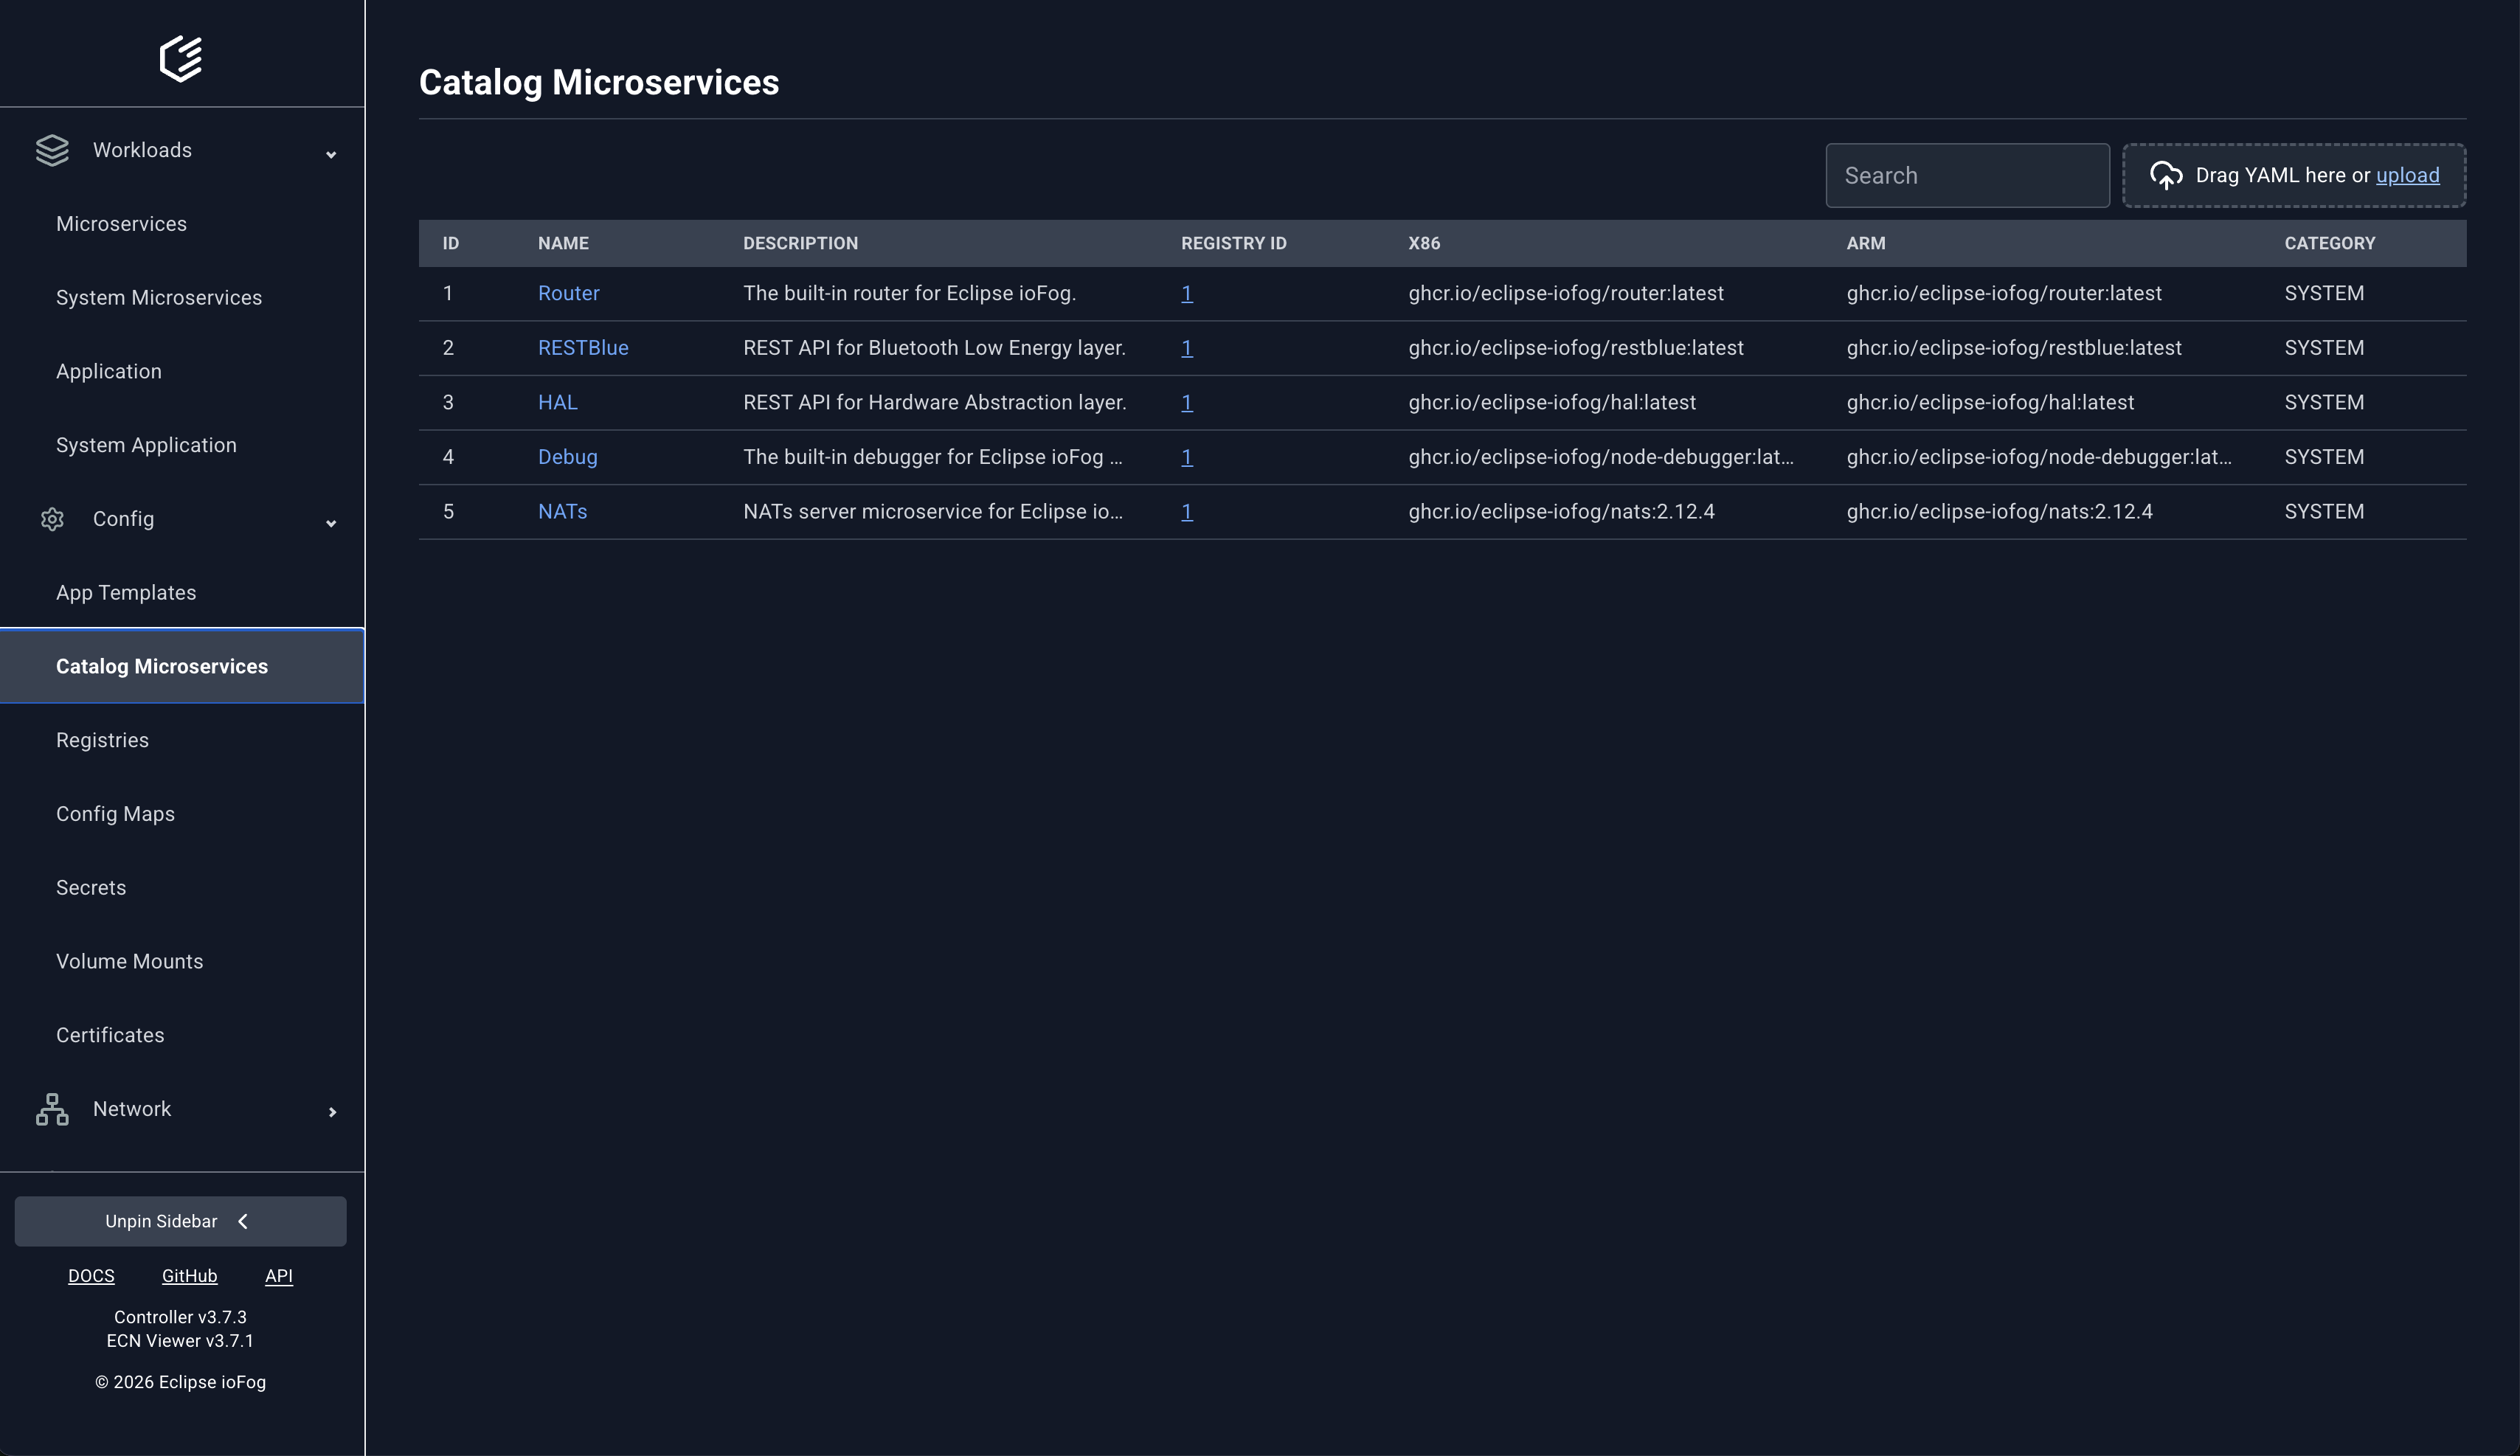
Task: Click the Config gear icon
Action: click(x=52, y=519)
